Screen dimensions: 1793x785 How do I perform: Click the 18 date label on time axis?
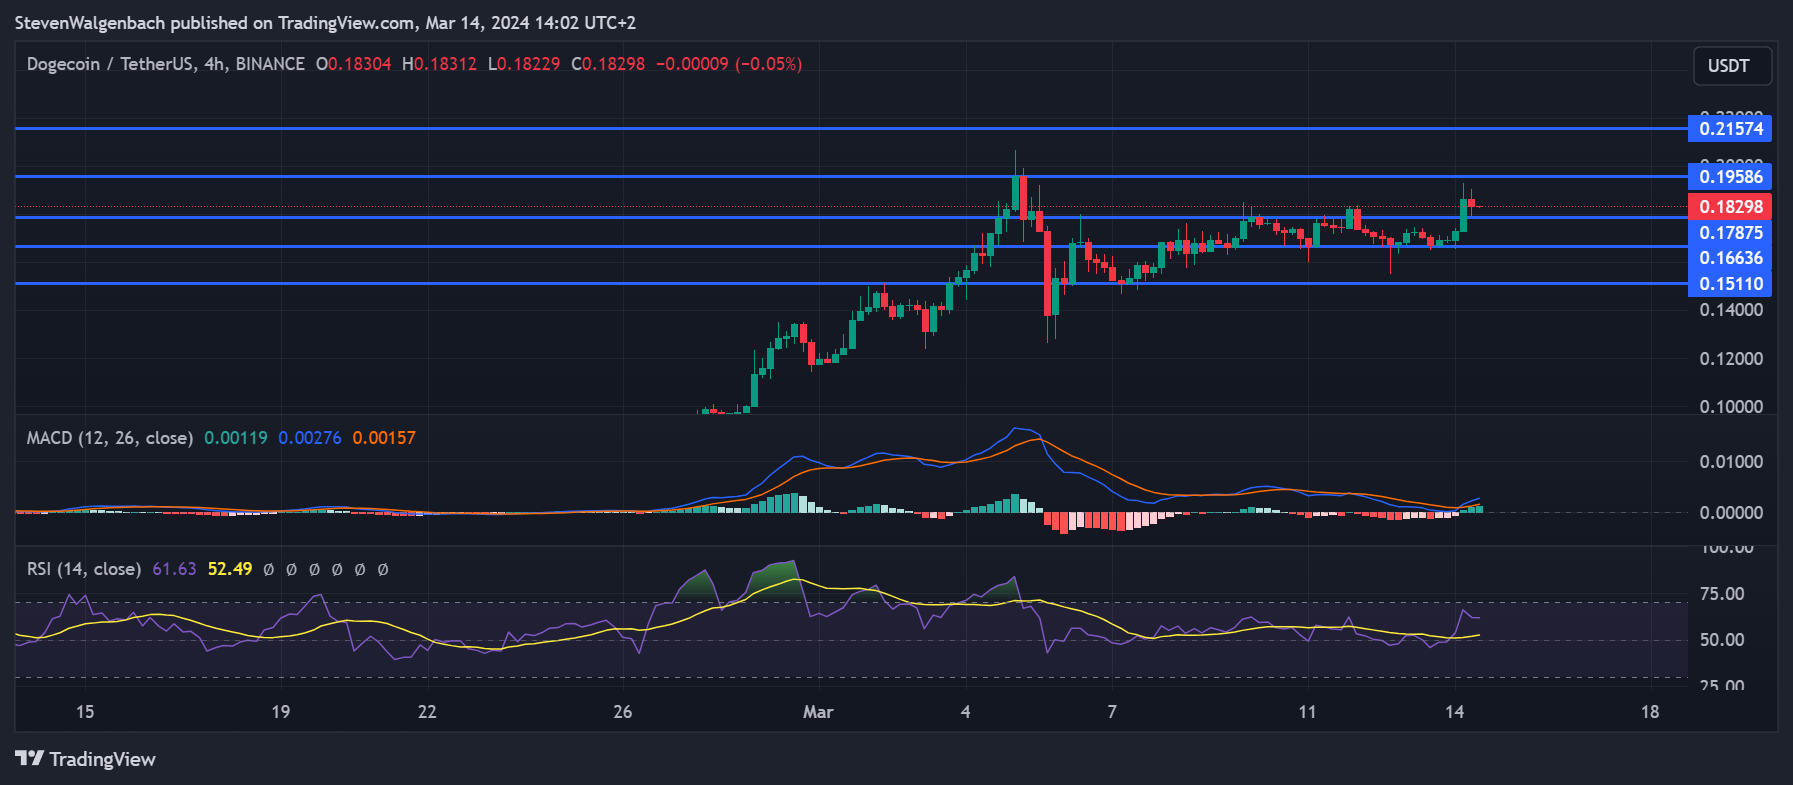(x=1650, y=712)
